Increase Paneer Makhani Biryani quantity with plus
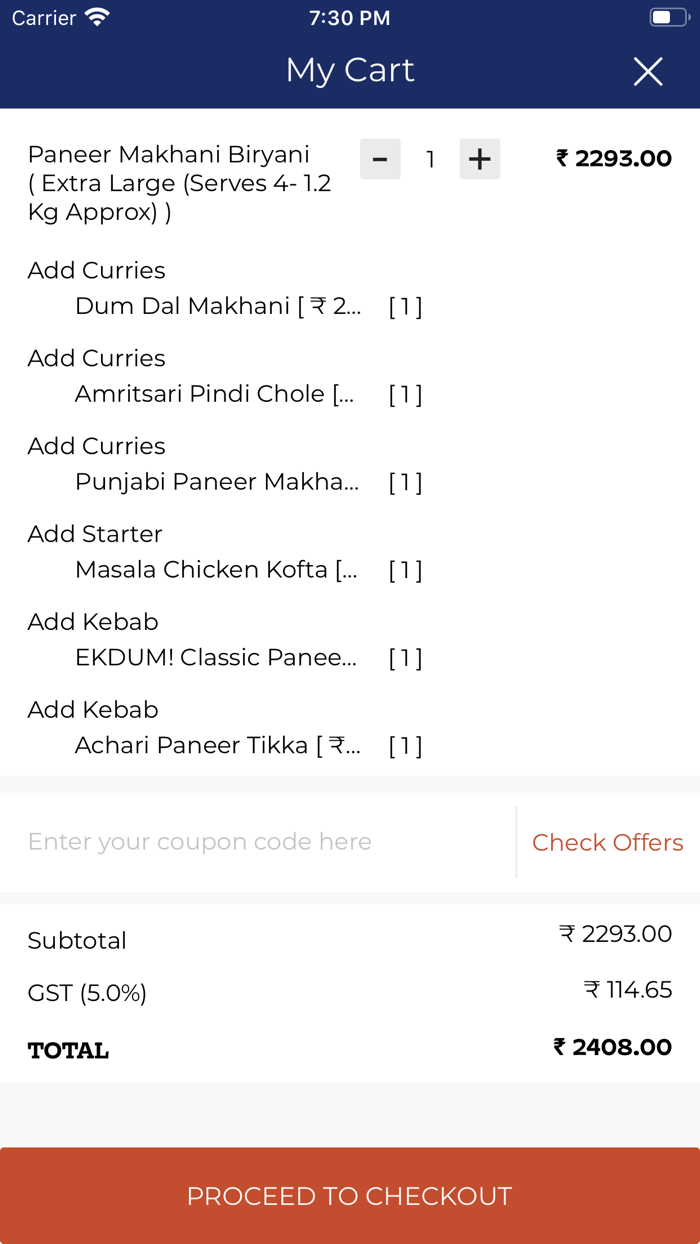The height and width of the screenshot is (1244, 700). (x=480, y=159)
